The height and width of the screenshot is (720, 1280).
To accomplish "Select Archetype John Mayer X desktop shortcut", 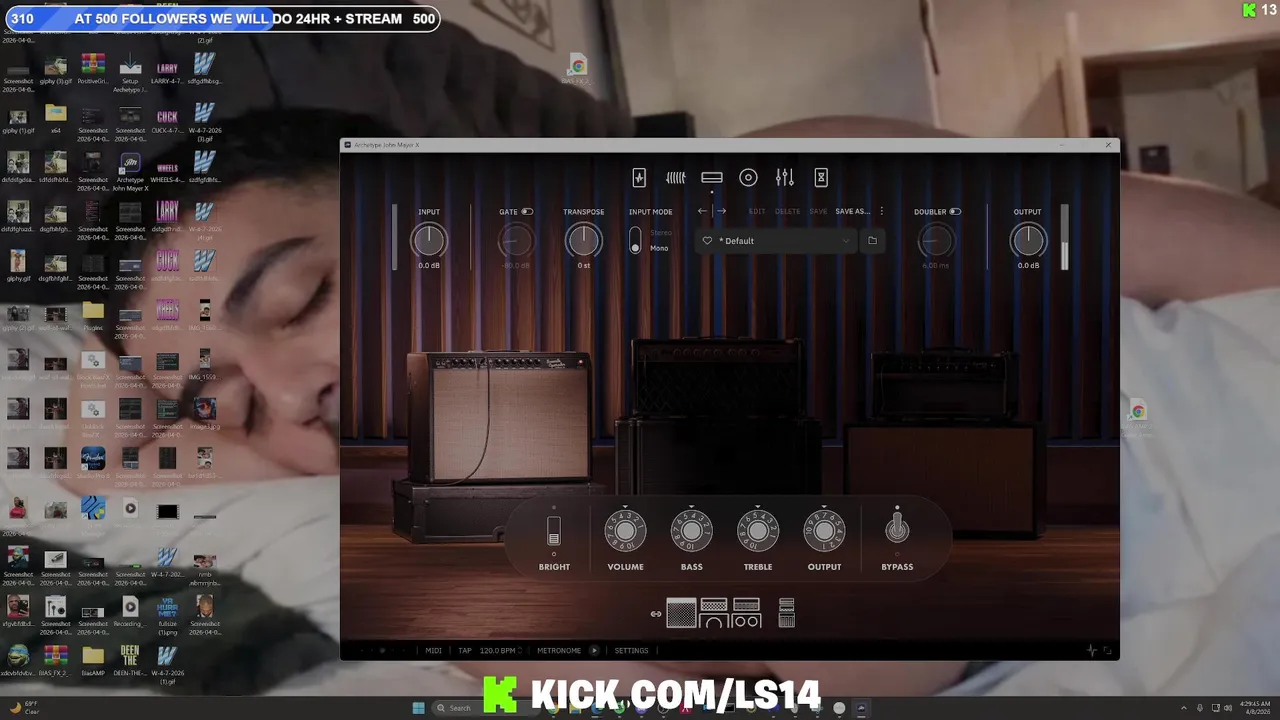I will coord(130,172).
